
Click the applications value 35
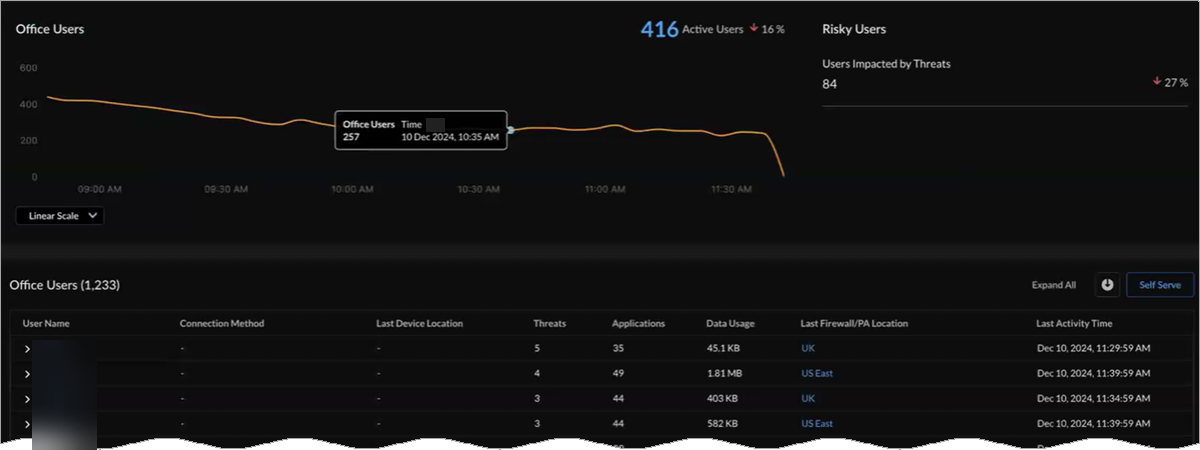tap(617, 348)
